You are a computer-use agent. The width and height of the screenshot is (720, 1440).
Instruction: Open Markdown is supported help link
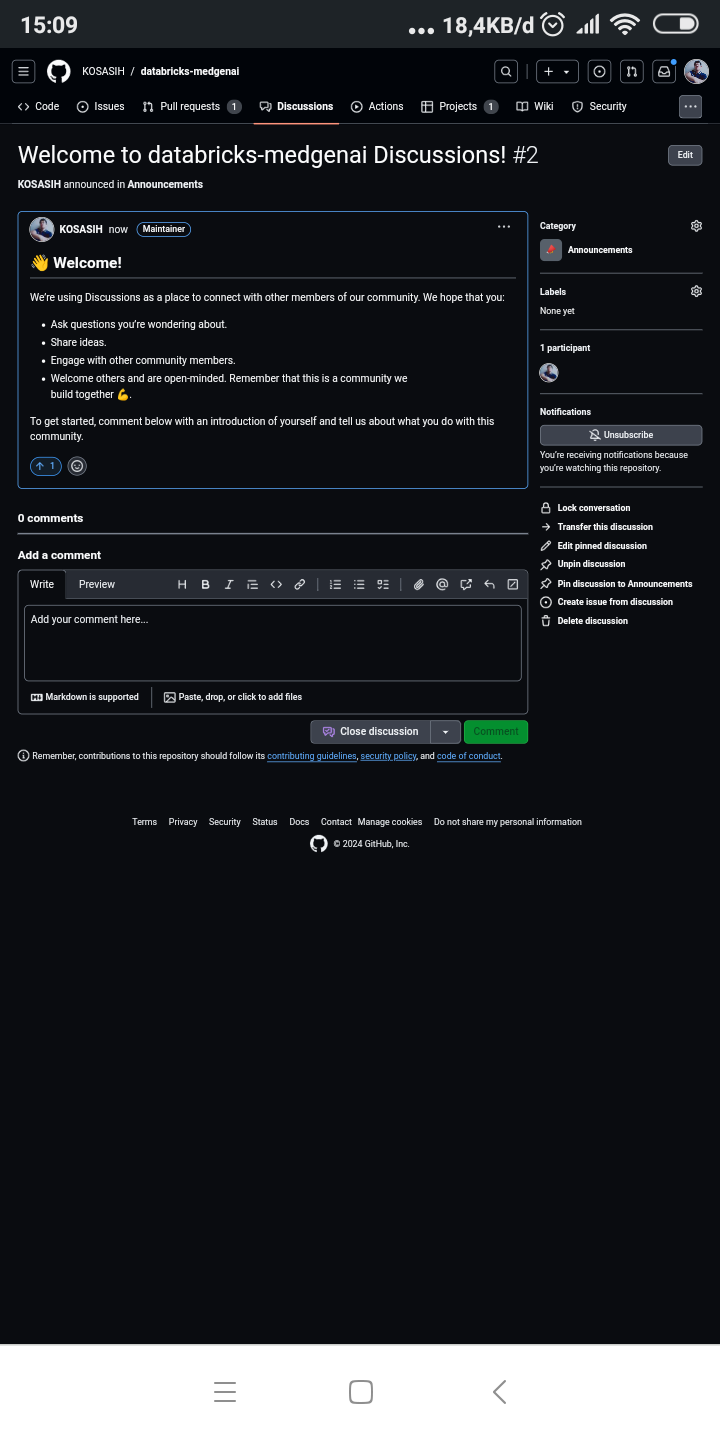tap(85, 697)
